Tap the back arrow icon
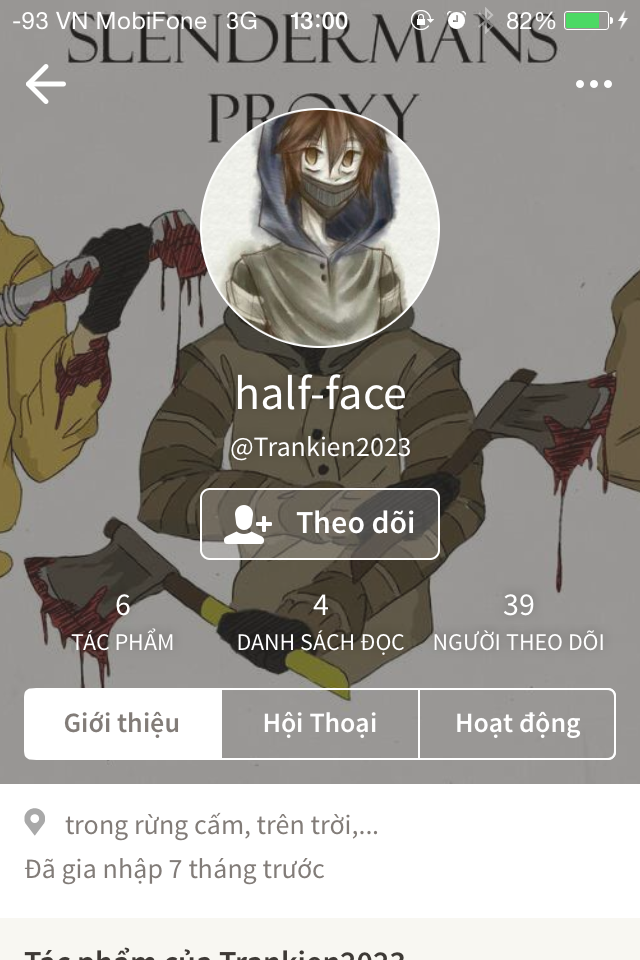This screenshot has height=960, width=640. pyautogui.click(x=45, y=84)
